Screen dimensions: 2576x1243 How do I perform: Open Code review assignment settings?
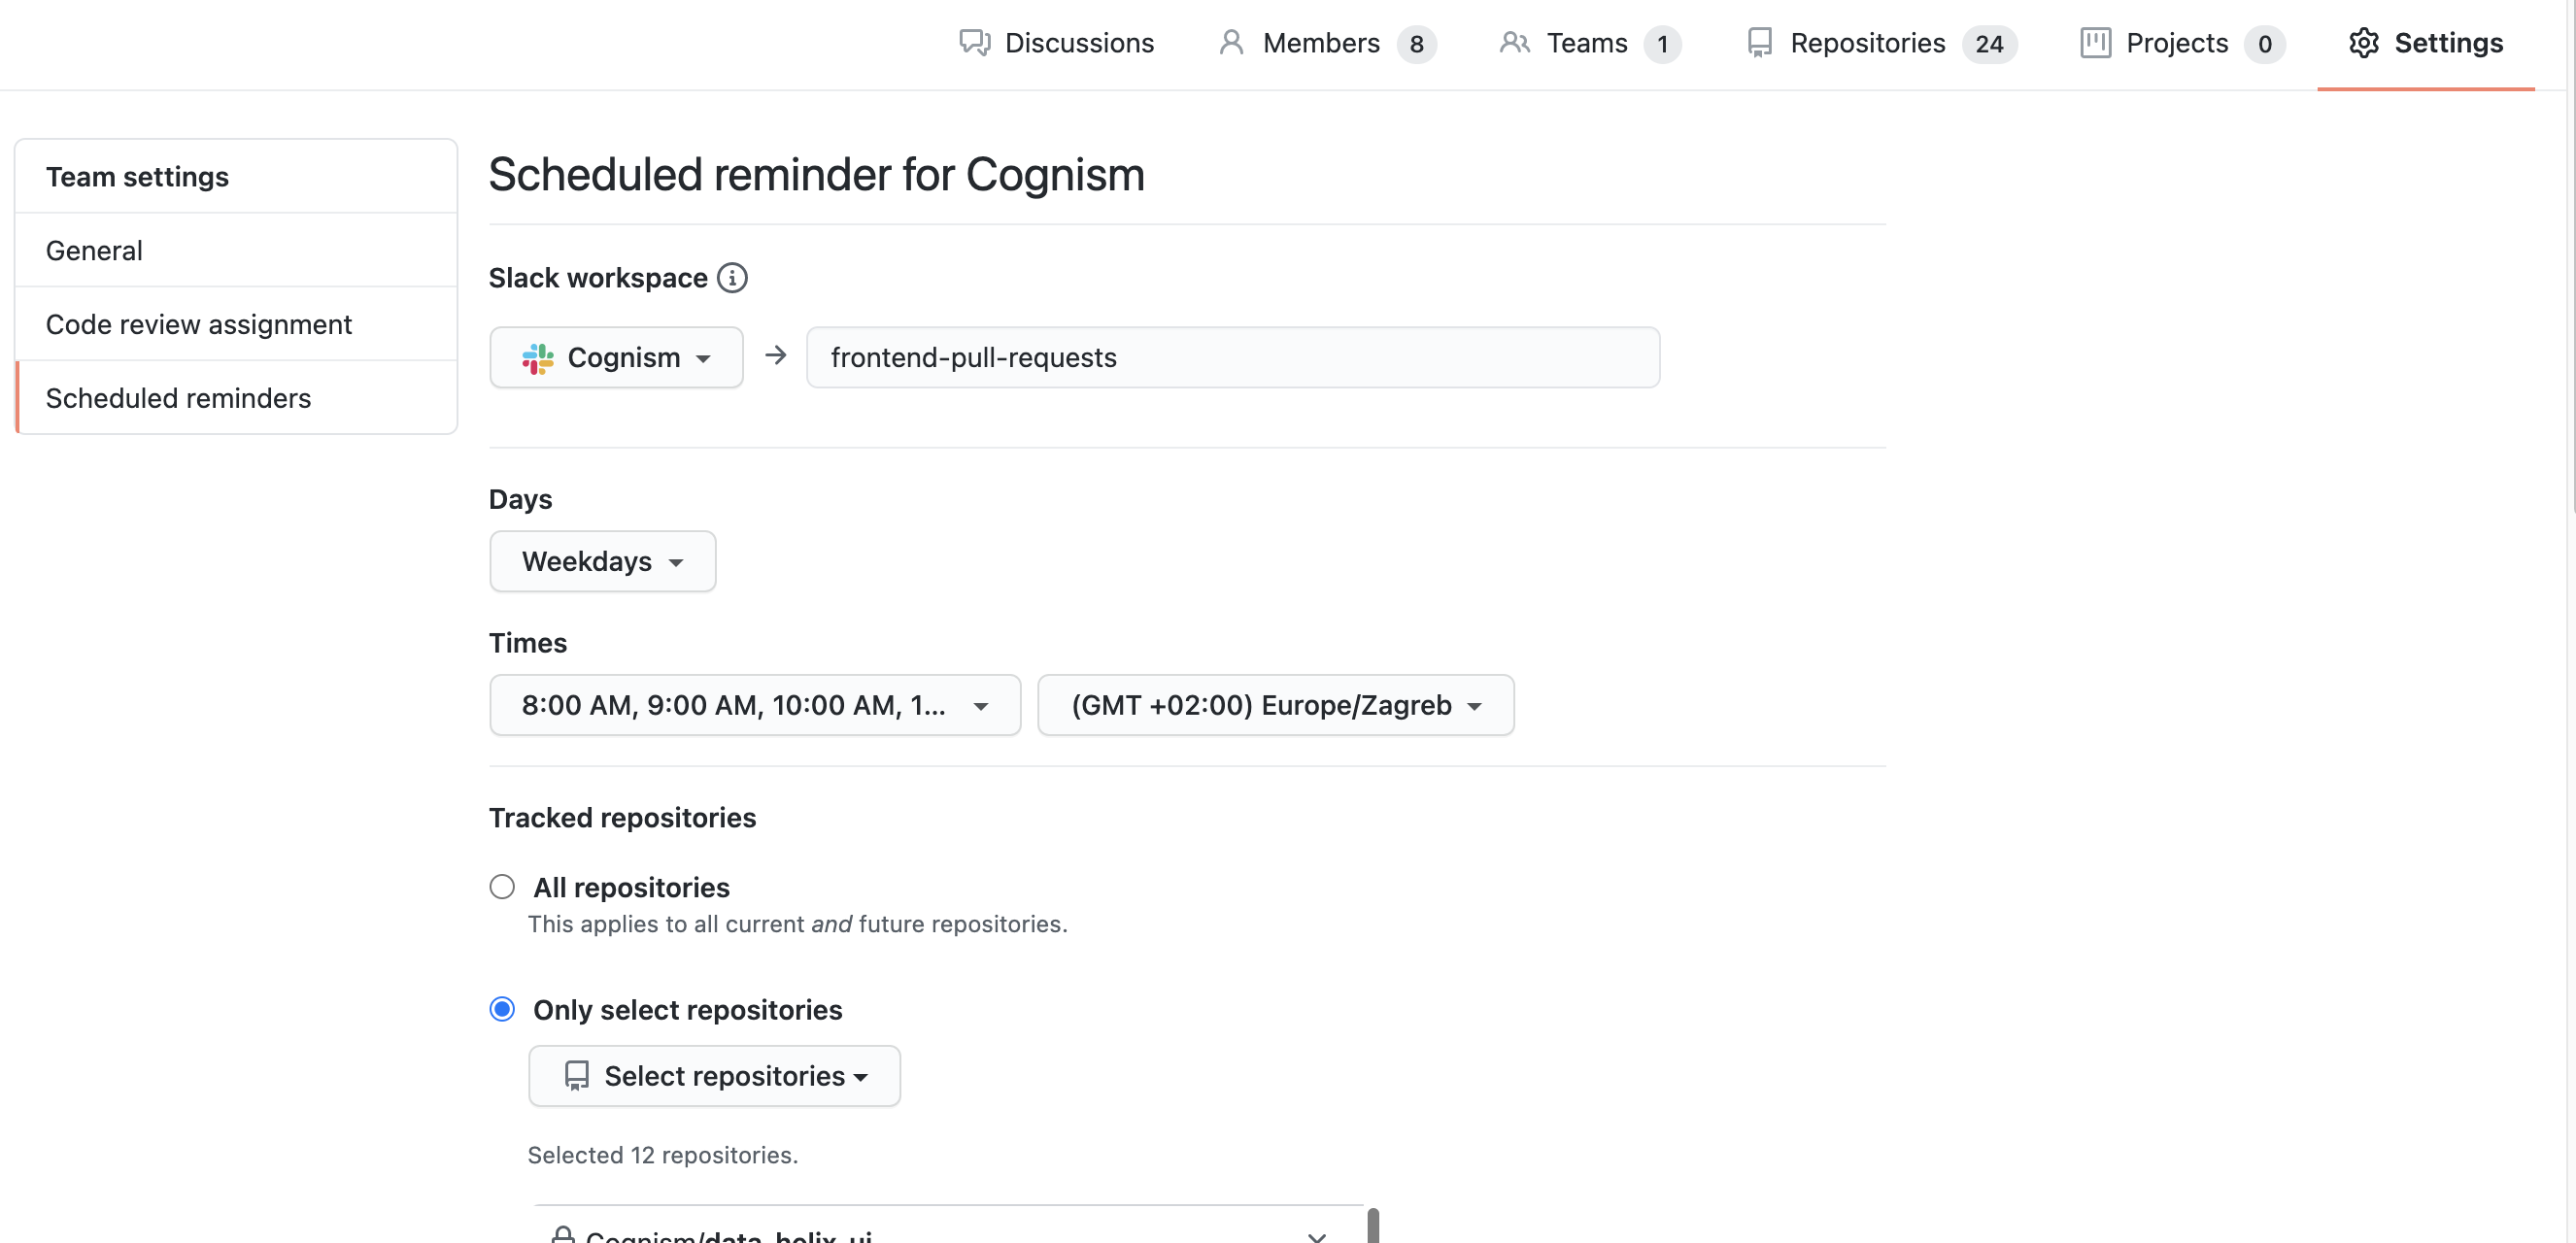(x=199, y=324)
